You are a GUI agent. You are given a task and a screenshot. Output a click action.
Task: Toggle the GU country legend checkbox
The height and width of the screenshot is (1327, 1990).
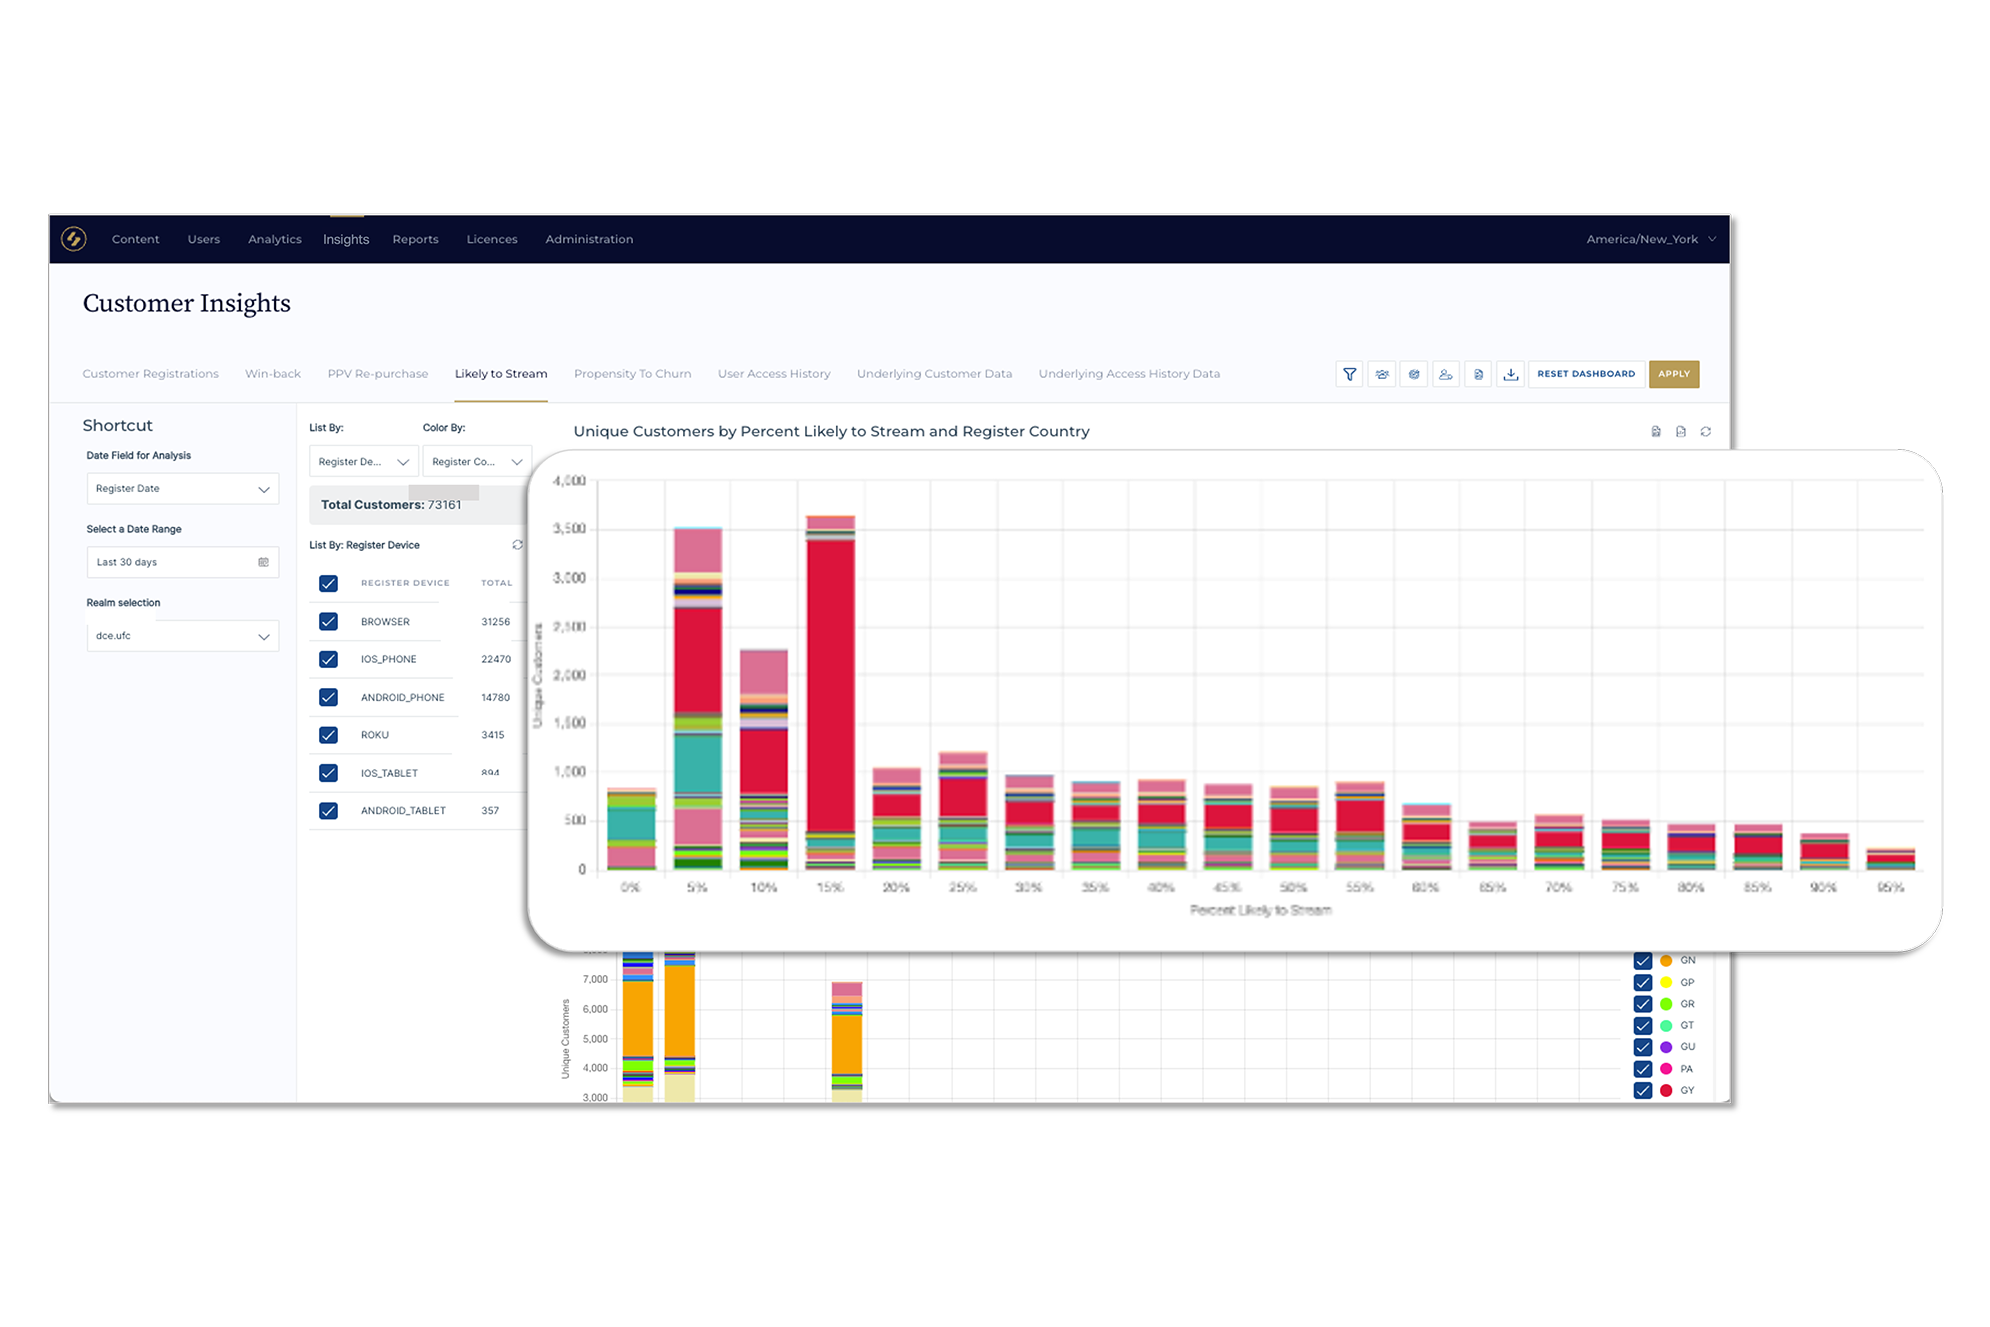(1642, 1047)
